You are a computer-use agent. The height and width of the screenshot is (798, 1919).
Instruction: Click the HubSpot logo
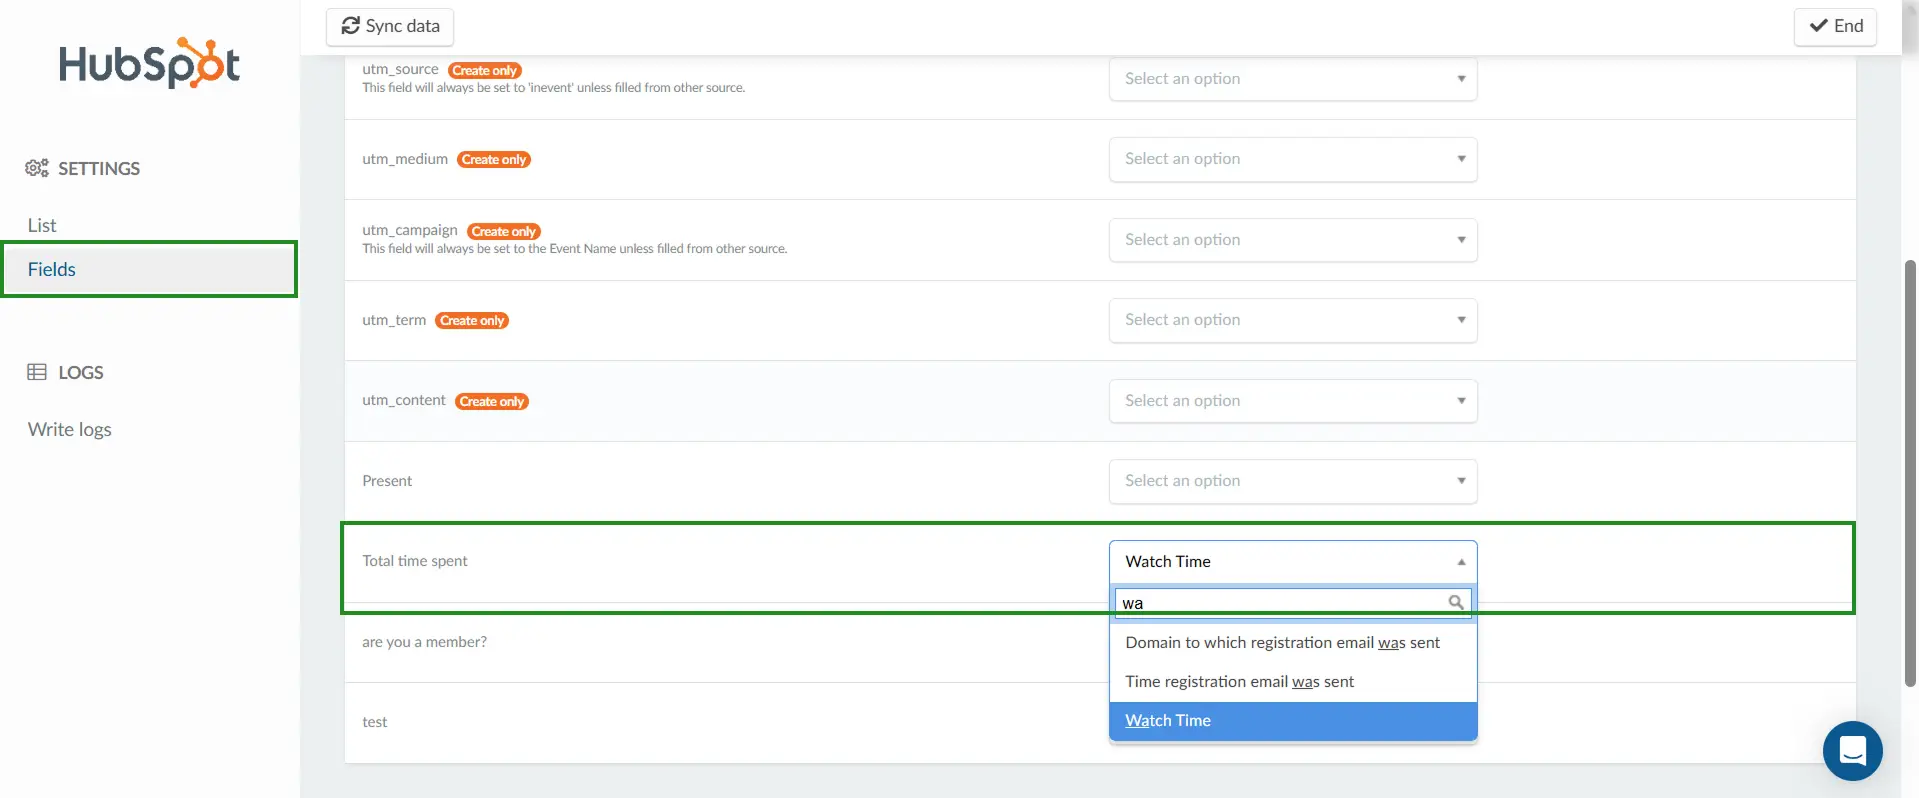tap(149, 63)
